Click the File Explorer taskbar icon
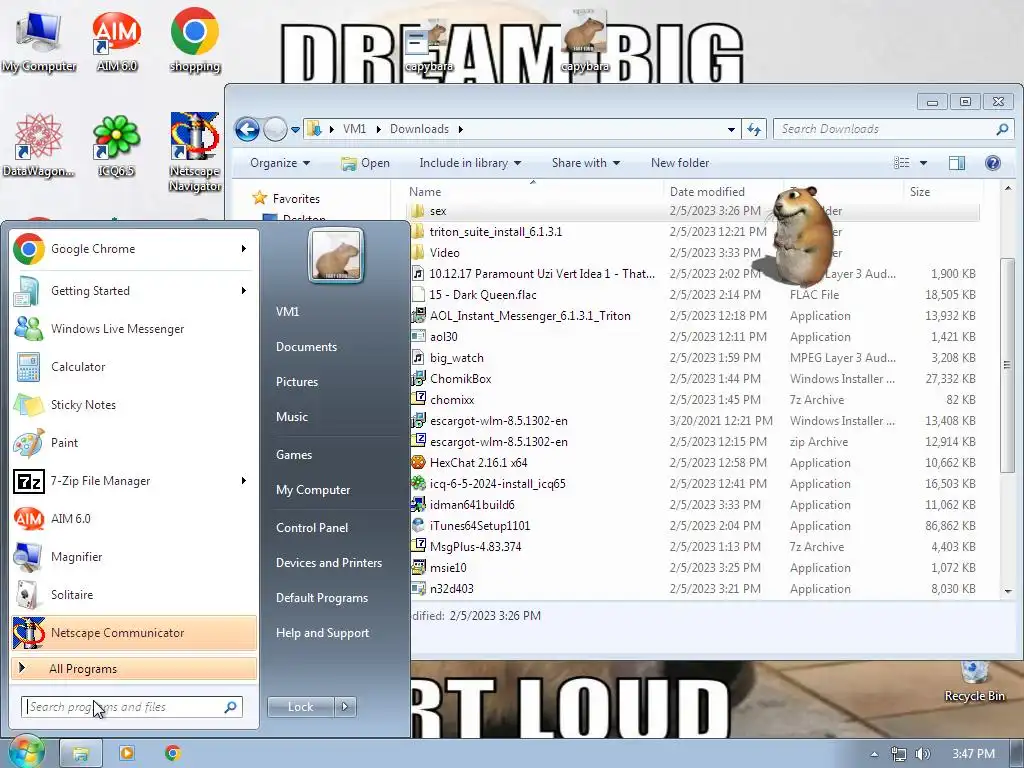Image resolution: width=1024 pixels, height=768 pixels. coord(80,754)
